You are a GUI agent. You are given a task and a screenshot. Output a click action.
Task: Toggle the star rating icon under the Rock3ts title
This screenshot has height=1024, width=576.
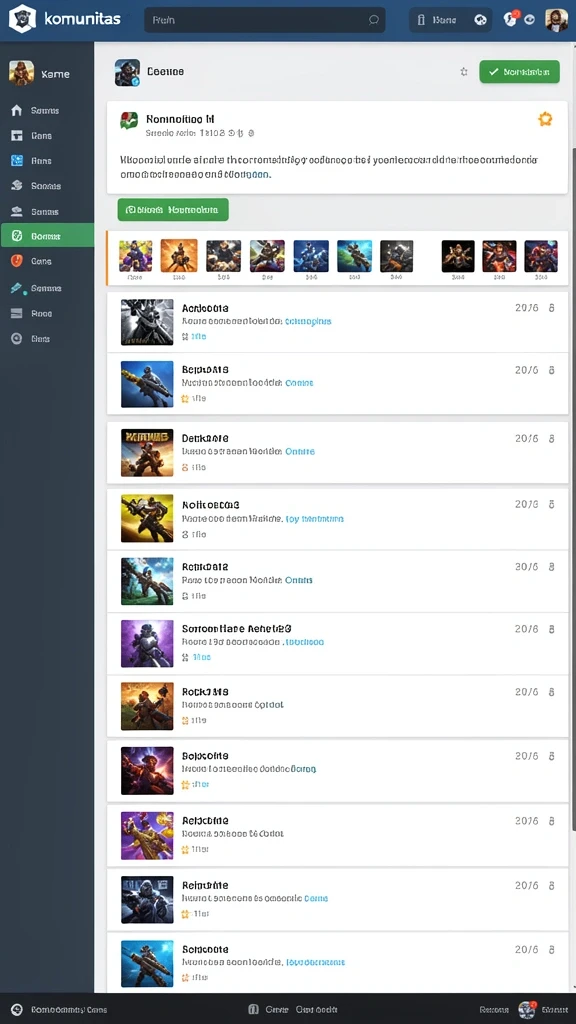tap(185, 720)
